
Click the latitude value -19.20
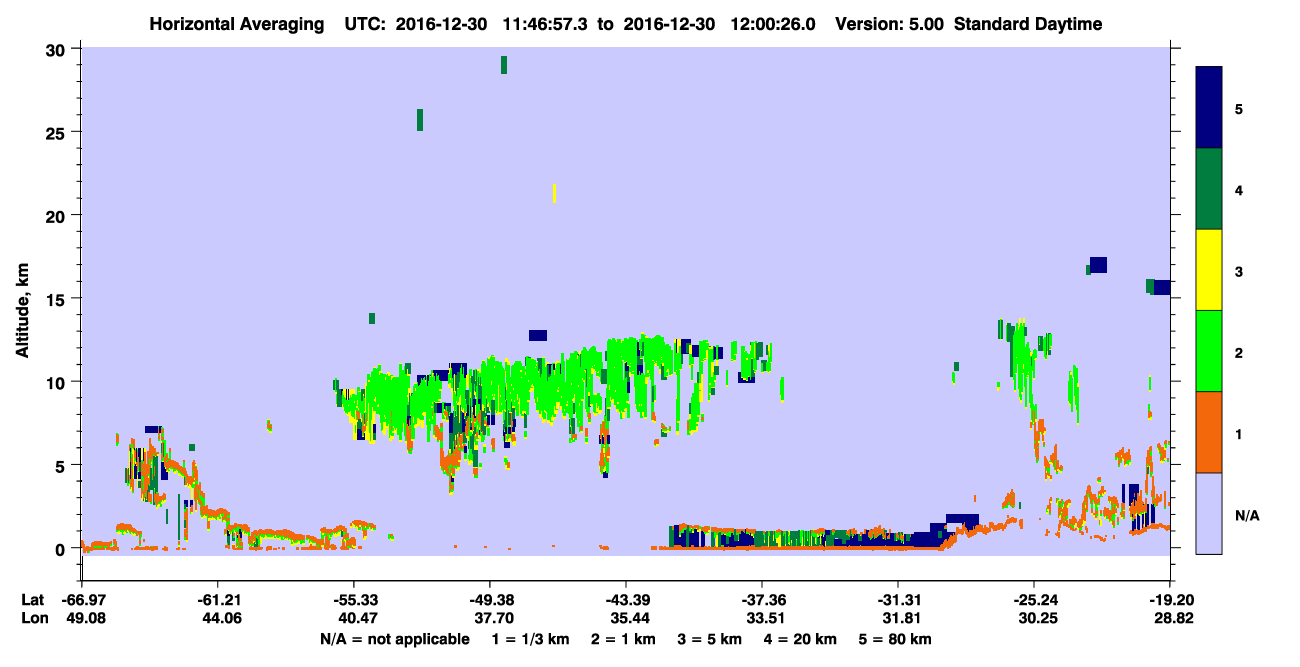coord(1169,600)
